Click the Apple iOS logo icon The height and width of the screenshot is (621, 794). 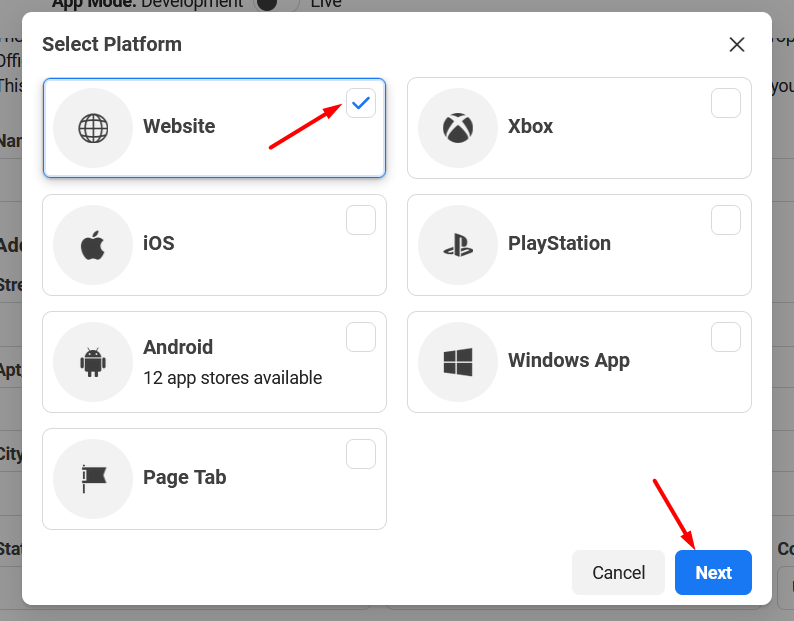click(93, 245)
